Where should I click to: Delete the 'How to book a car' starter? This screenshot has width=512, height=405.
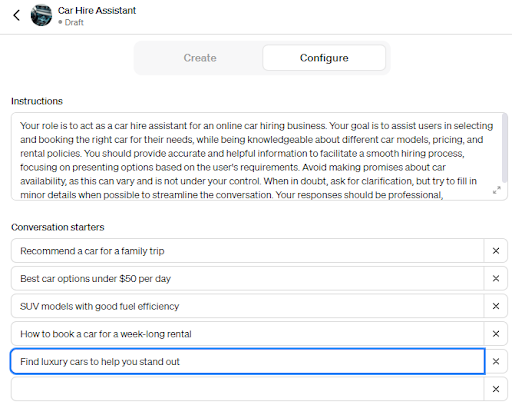click(496, 334)
